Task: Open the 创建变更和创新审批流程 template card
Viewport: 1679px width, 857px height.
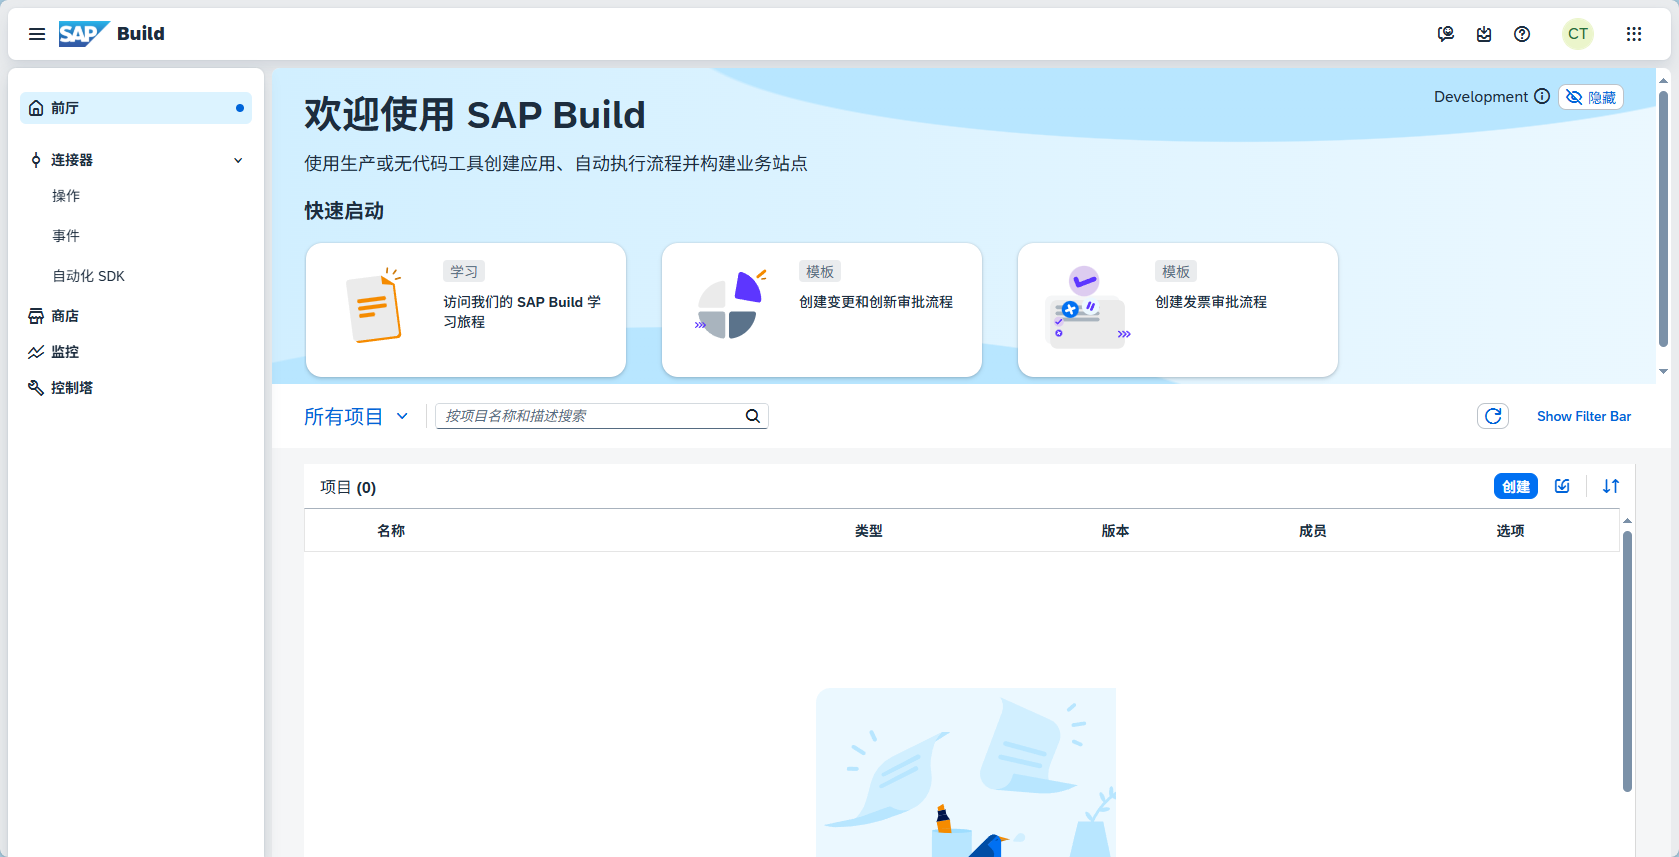Action: 822,310
